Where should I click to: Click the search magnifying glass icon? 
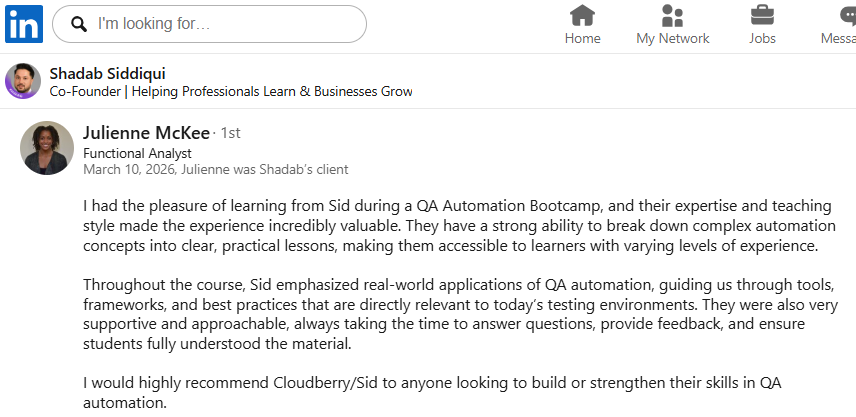pos(80,24)
